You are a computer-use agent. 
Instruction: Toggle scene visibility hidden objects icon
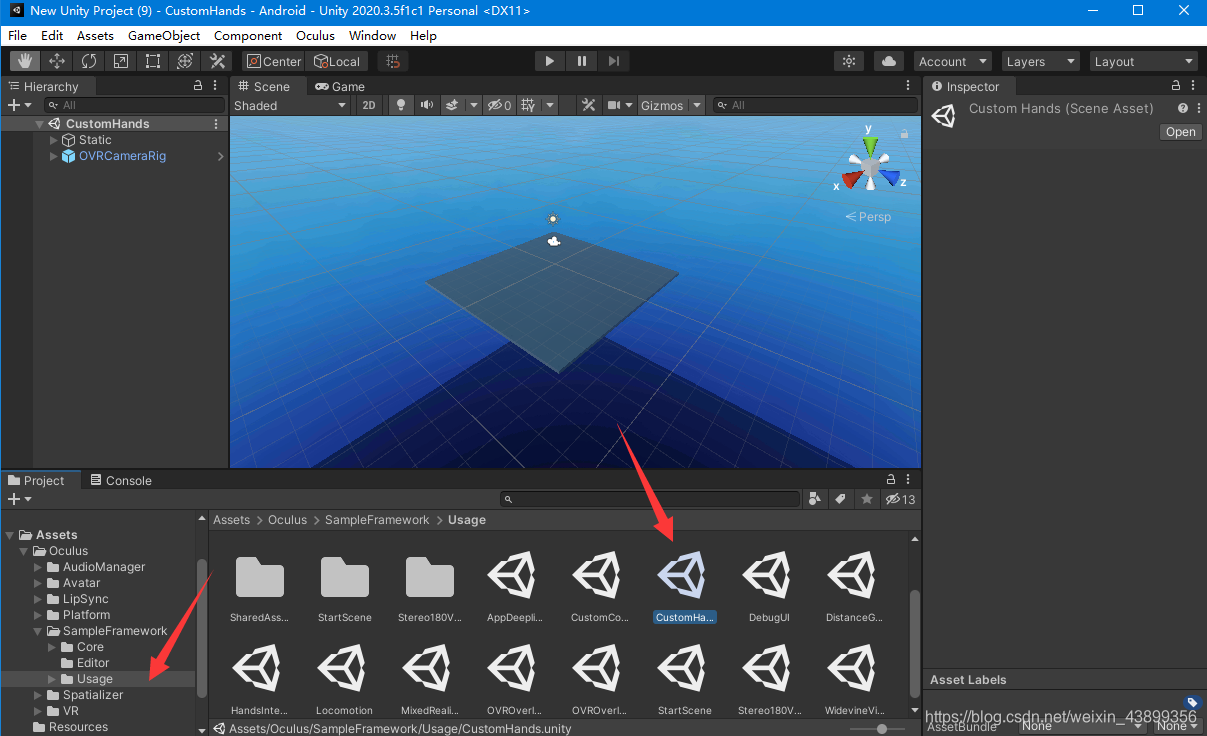(499, 105)
